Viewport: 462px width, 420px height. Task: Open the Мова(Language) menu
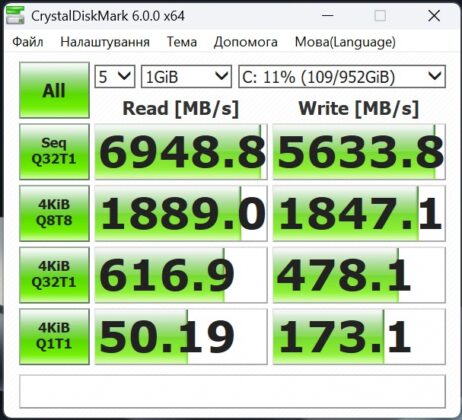(x=345, y=42)
